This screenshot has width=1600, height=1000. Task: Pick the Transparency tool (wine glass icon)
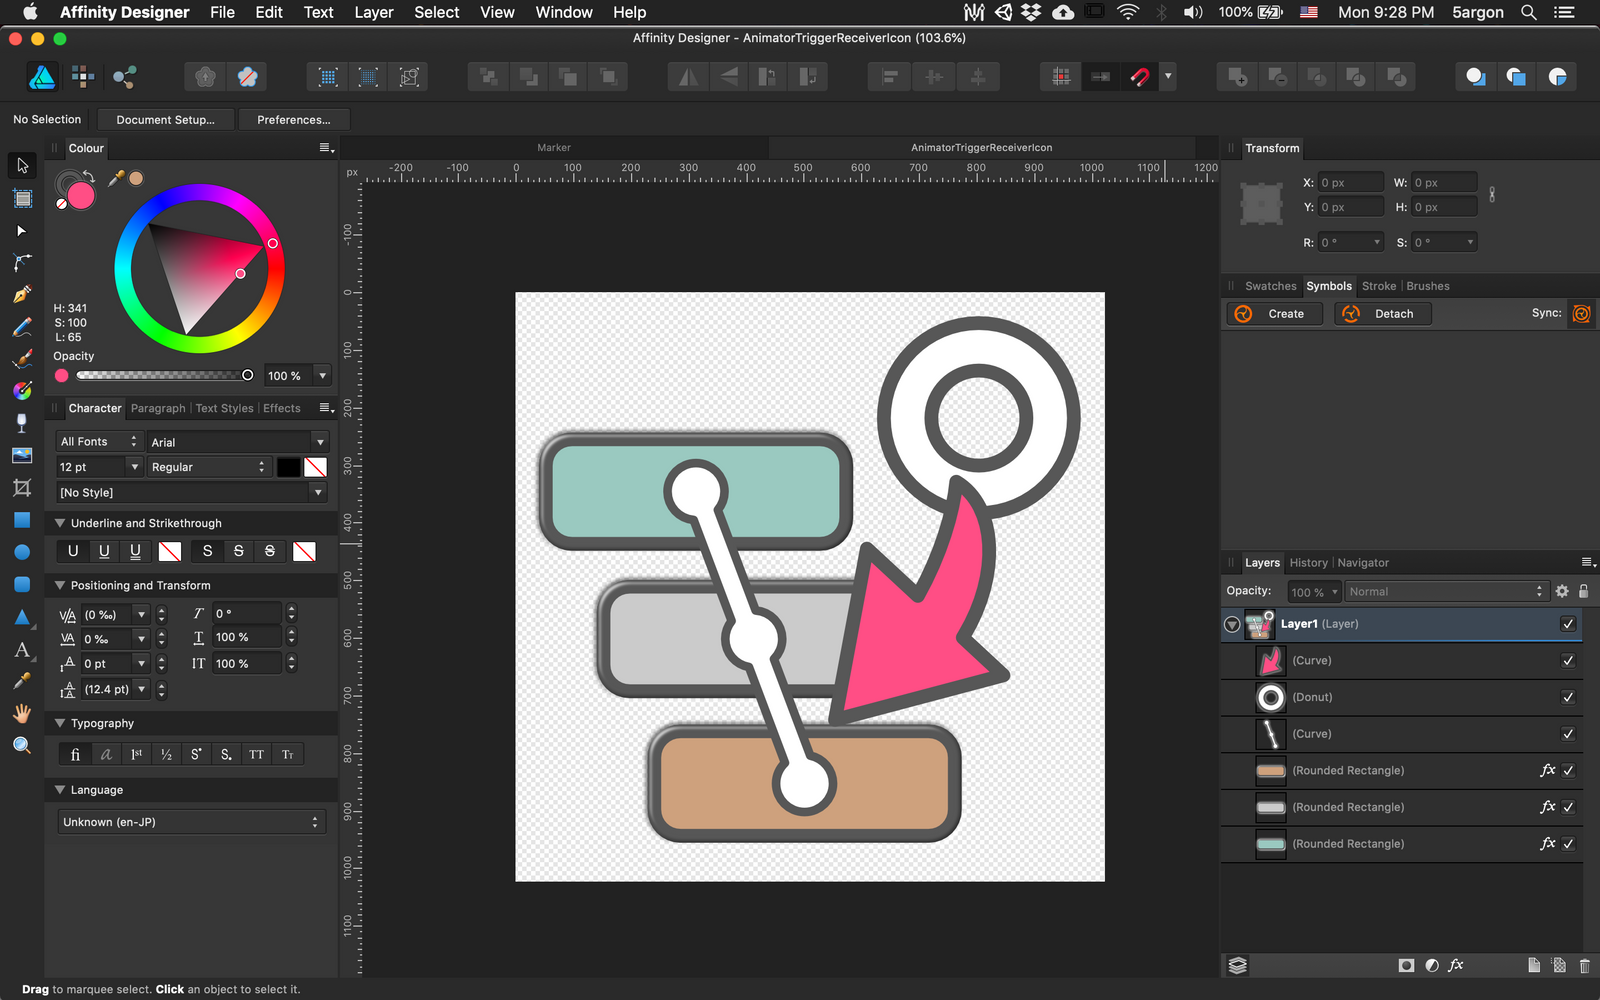coord(22,423)
